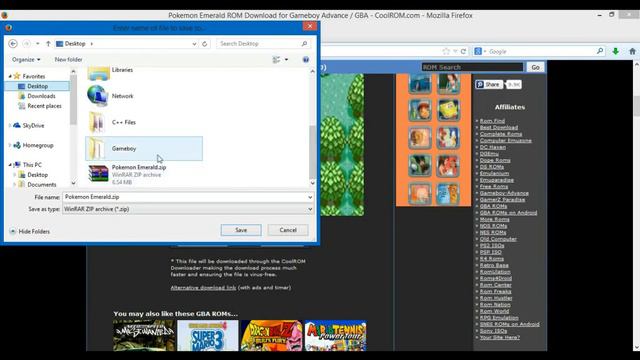The width and height of the screenshot is (640, 360).
Task: Collapse the This PC tree node
Action: point(10,165)
